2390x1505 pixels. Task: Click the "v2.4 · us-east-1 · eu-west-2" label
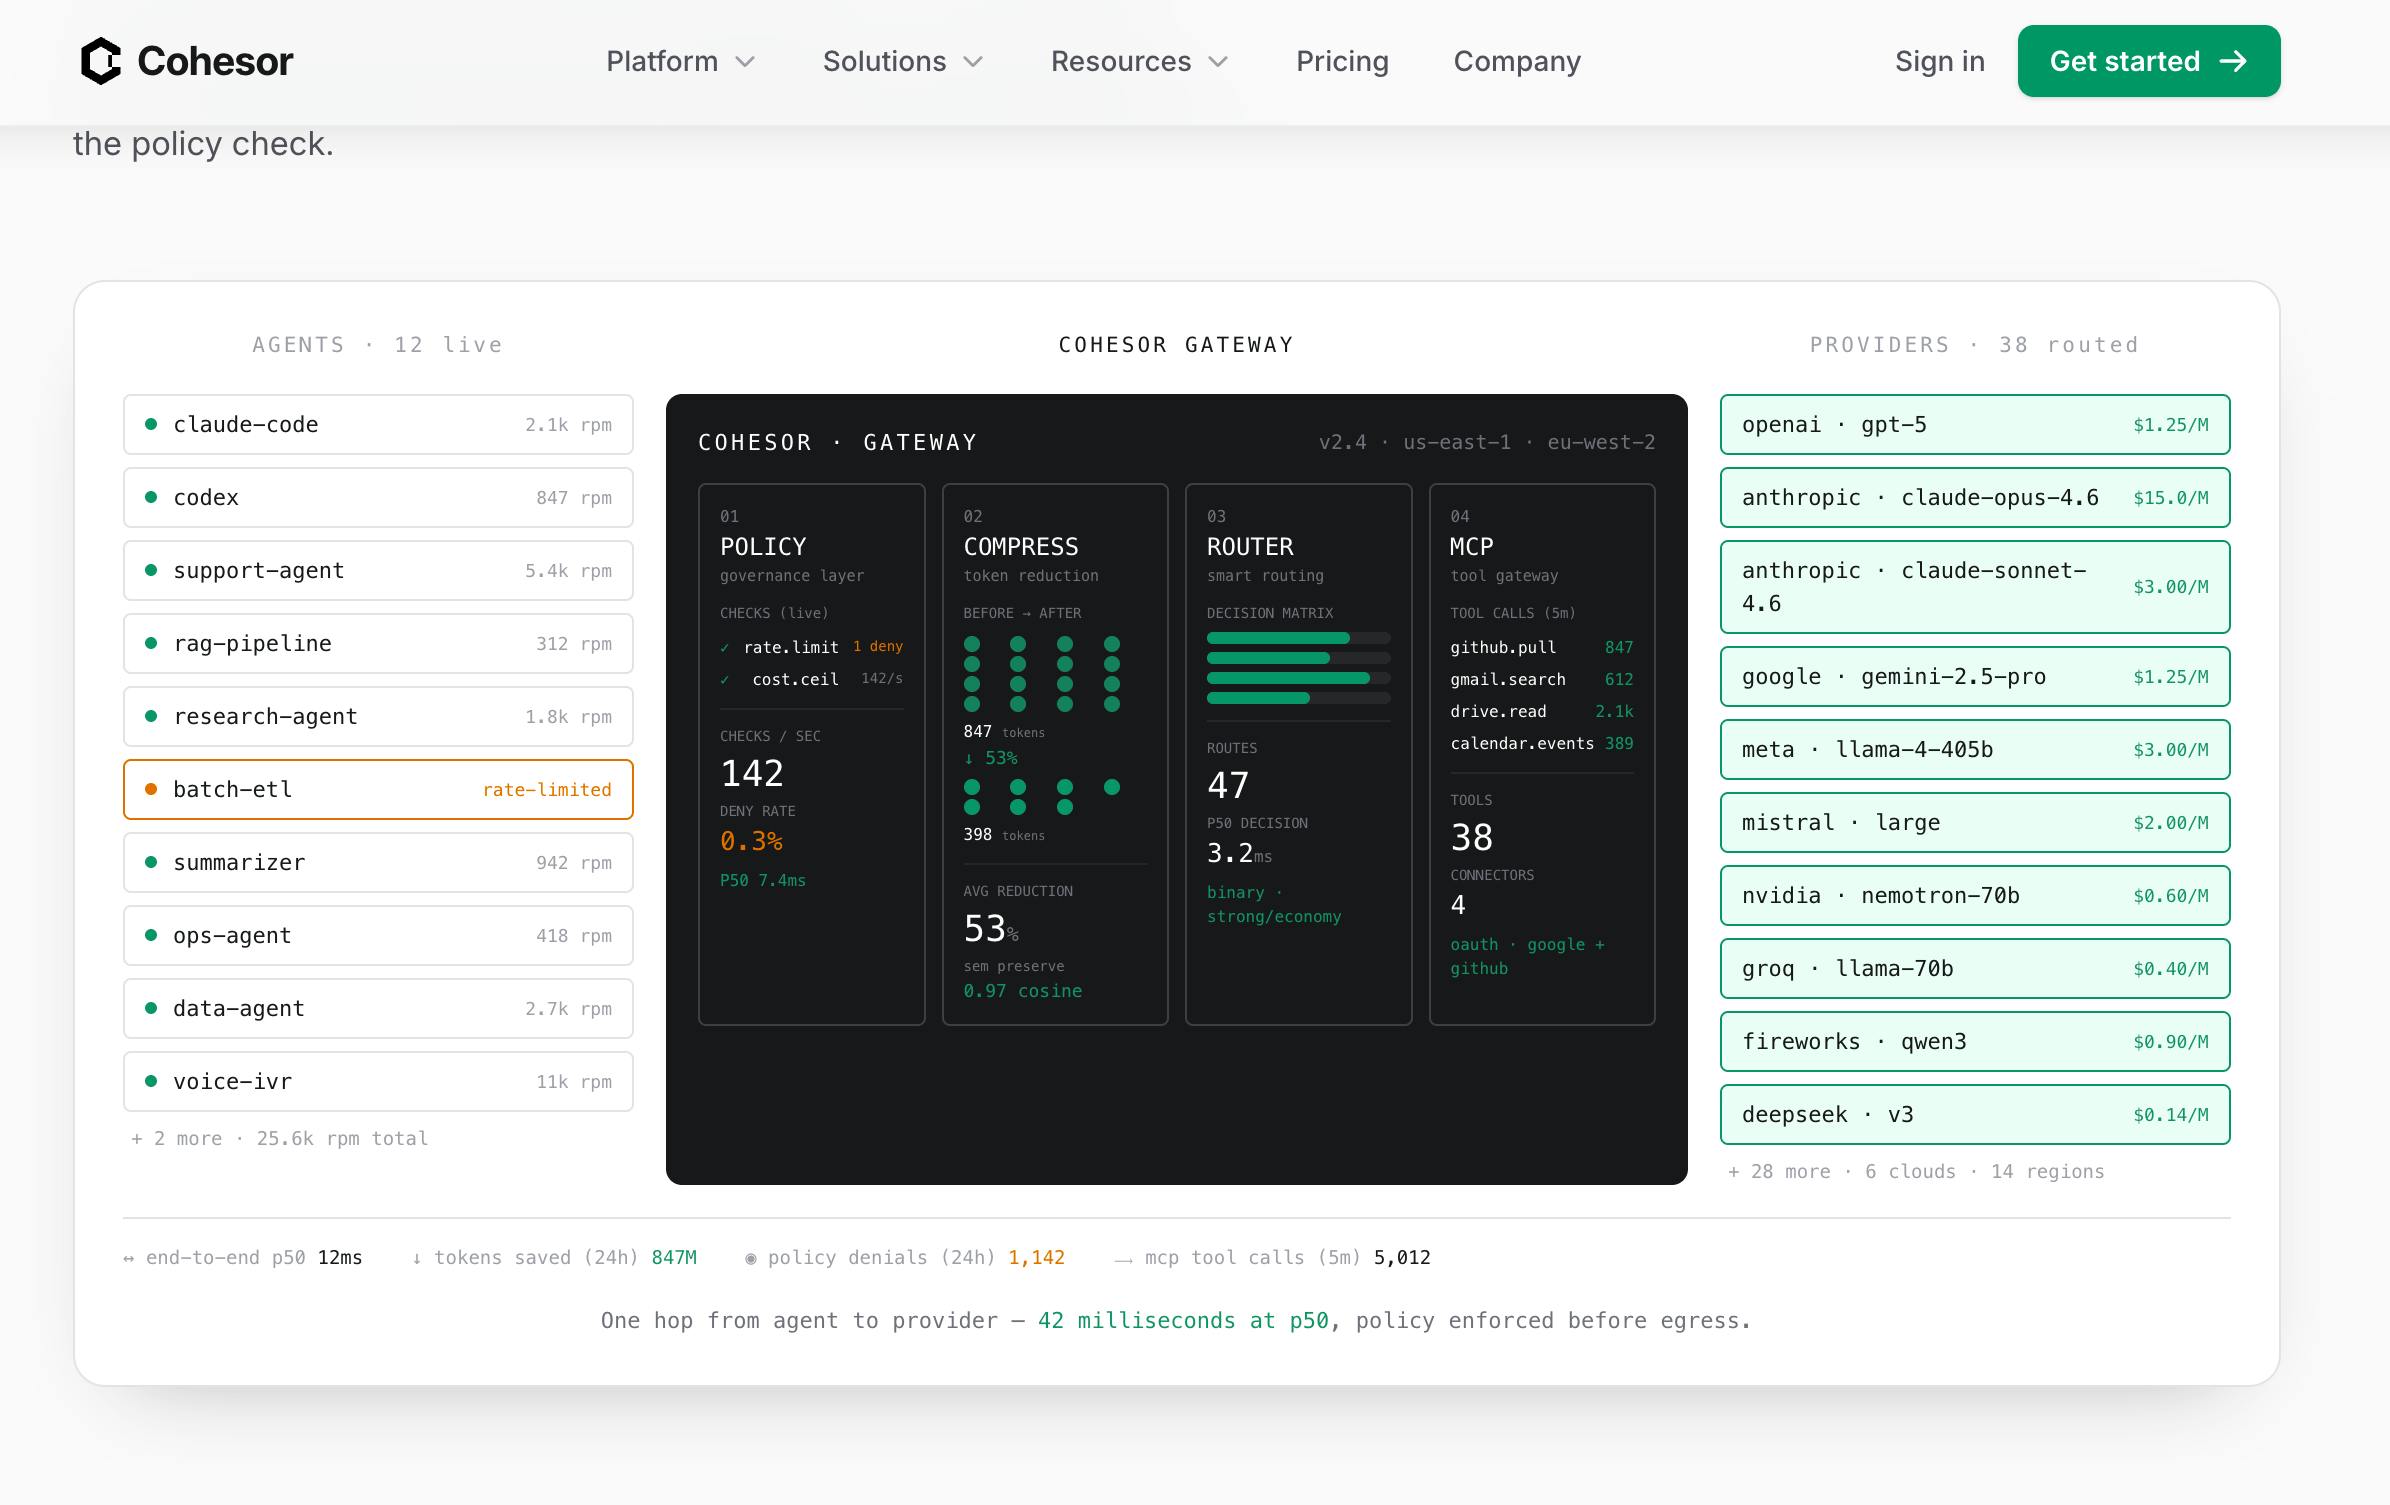(1487, 442)
